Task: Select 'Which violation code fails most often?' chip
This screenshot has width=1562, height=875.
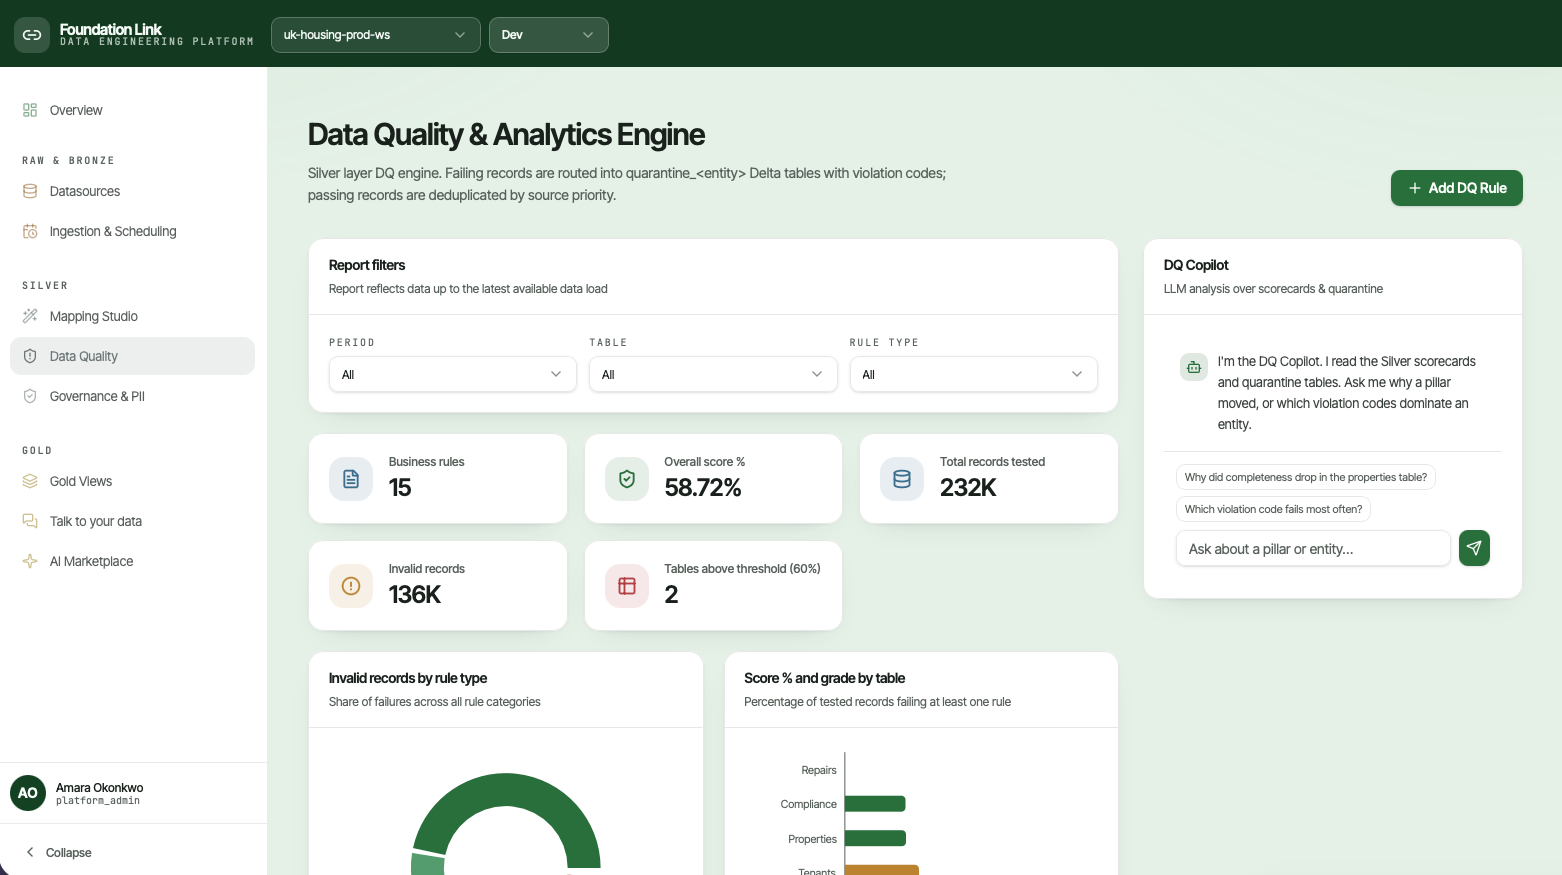Action: click(x=1273, y=509)
